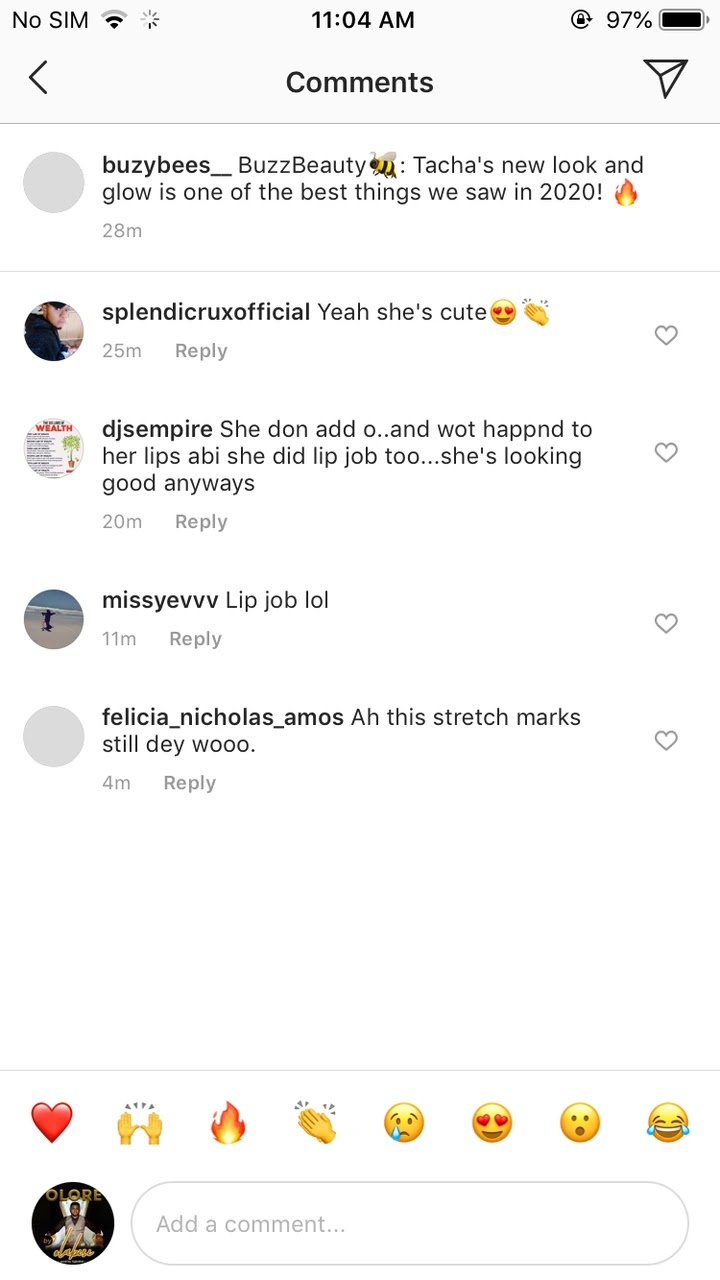Reply to djsempire's comment
Image resolution: width=720 pixels, height=1280 pixels.
pyautogui.click(x=201, y=522)
